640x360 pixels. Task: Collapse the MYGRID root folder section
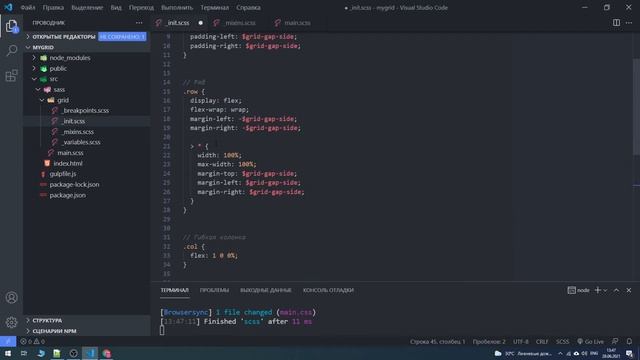coord(87,47)
